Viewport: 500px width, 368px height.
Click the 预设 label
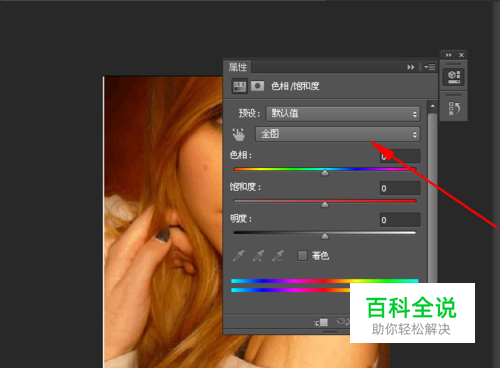pos(249,114)
